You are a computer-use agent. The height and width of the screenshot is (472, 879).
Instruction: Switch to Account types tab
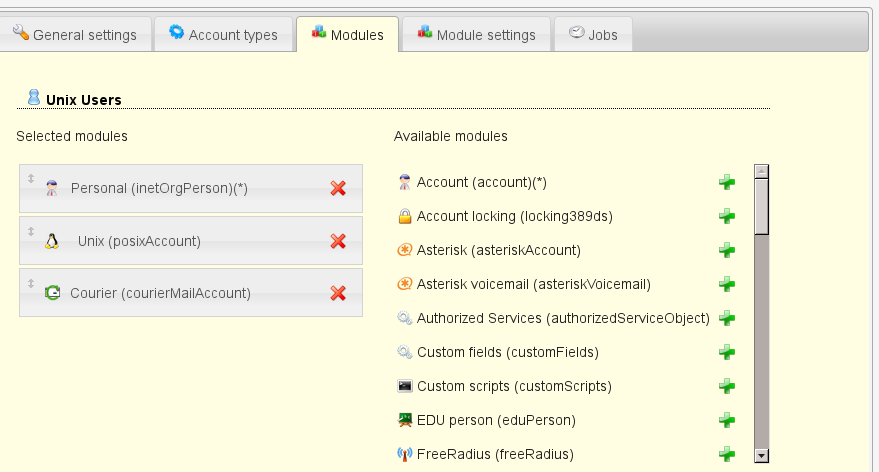(x=223, y=34)
